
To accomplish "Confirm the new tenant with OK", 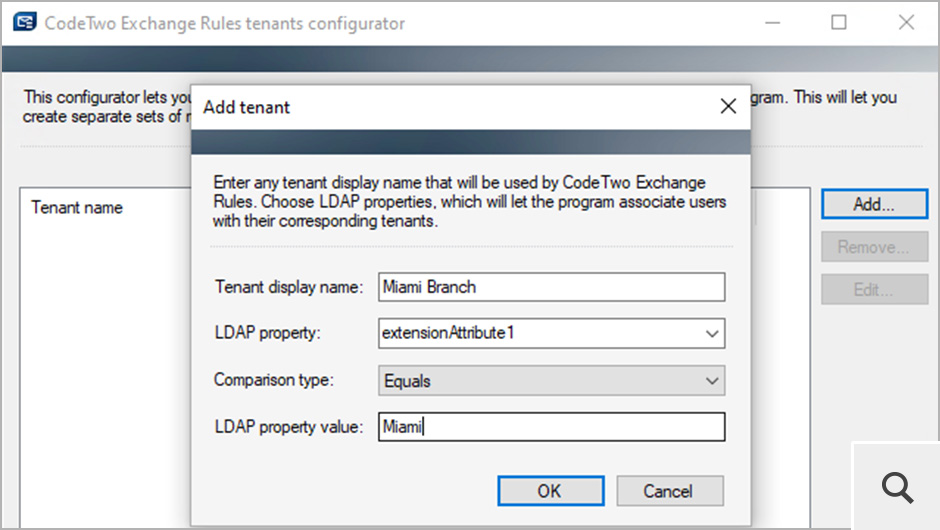I will 549,491.
